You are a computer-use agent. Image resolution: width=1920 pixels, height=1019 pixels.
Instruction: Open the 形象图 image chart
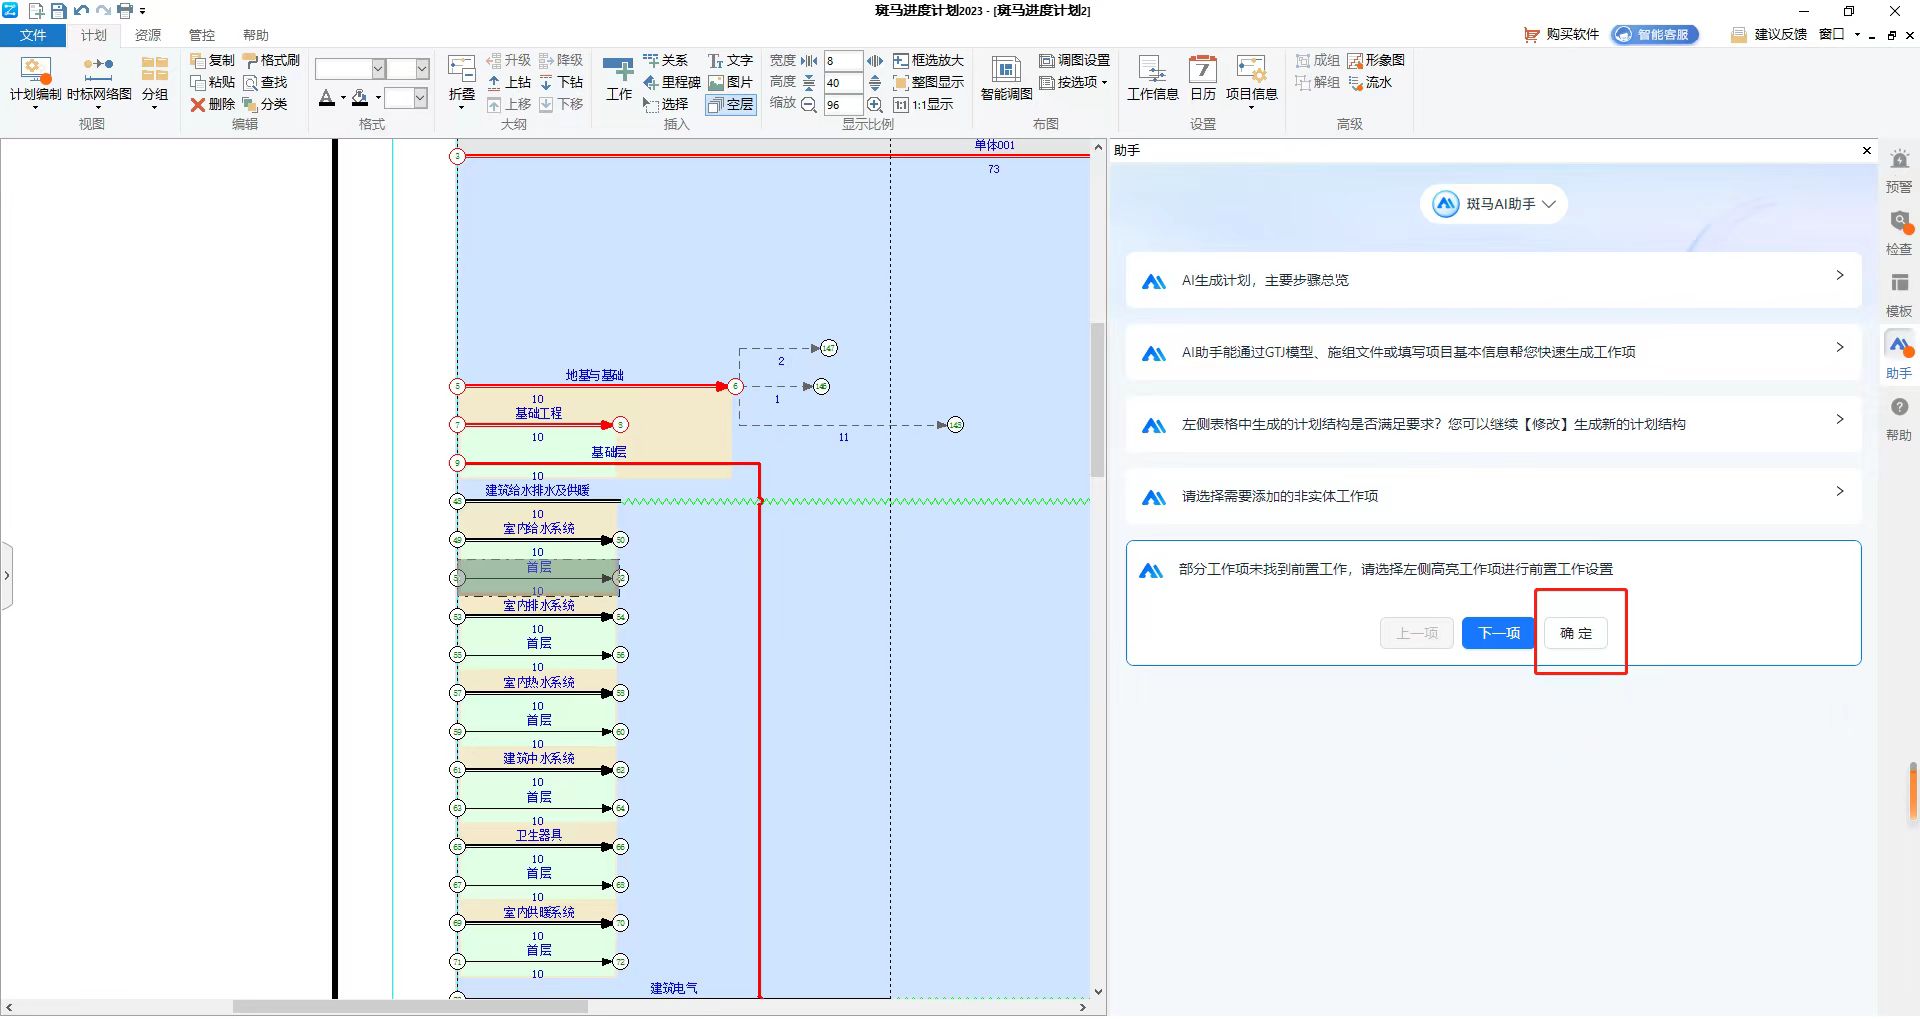coord(1376,60)
